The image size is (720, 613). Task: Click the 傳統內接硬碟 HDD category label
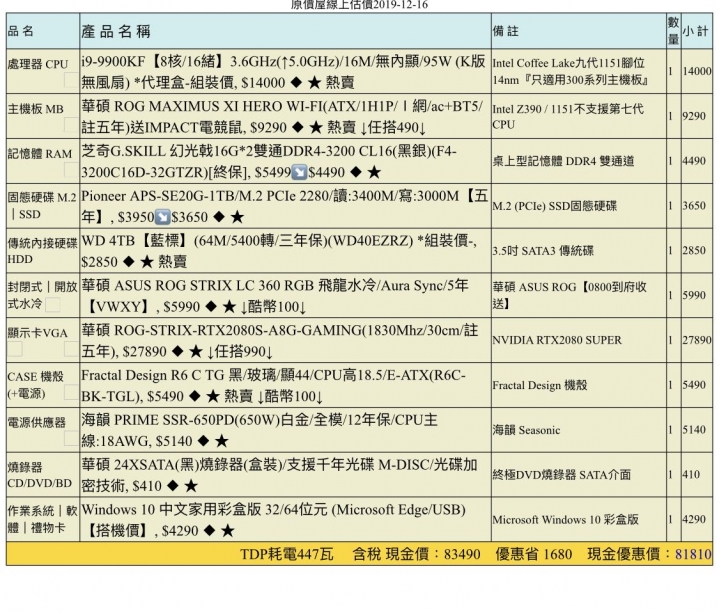click(43, 251)
